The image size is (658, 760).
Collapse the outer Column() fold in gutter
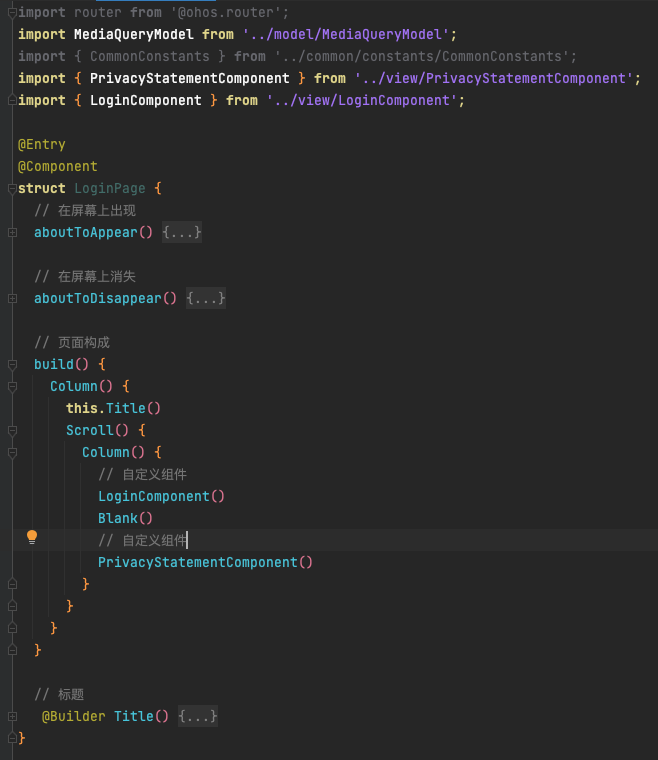click(x=13, y=387)
